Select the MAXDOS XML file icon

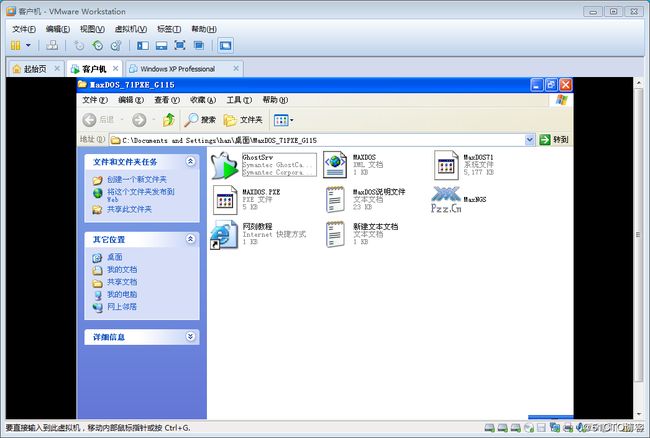[x=335, y=165]
